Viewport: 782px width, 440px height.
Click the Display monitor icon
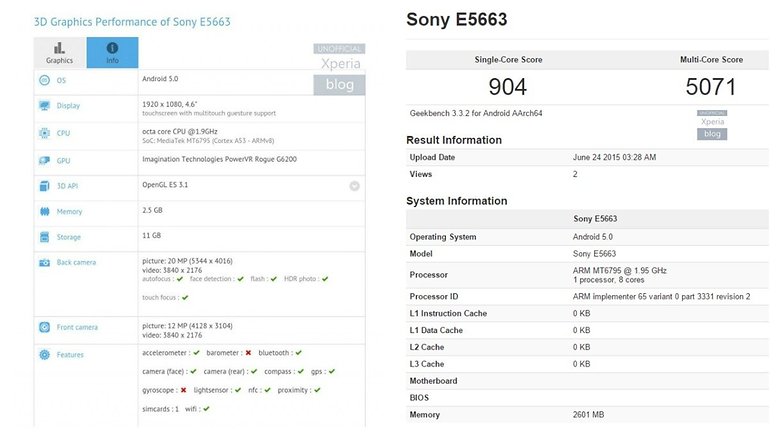point(44,106)
